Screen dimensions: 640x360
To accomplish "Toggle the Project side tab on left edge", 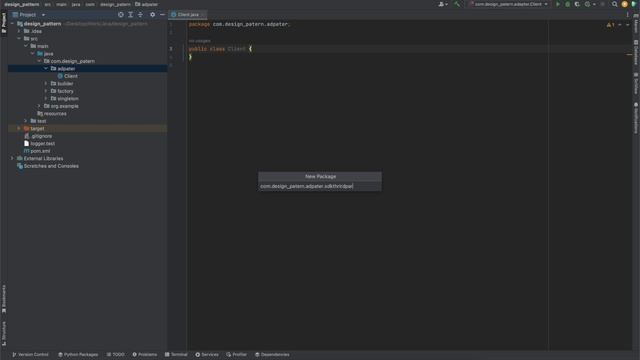I will tap(4, 23).
